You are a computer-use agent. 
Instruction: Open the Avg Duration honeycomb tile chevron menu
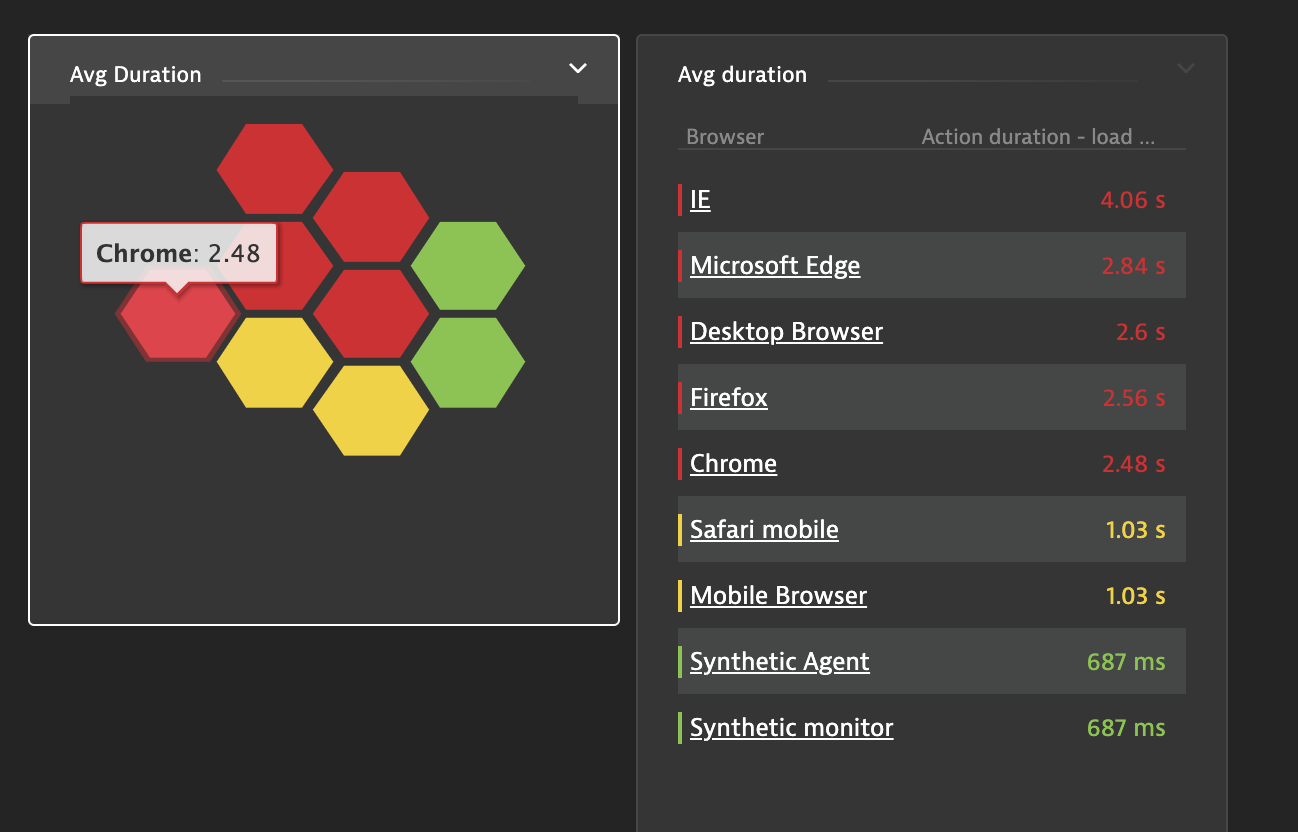577,68
